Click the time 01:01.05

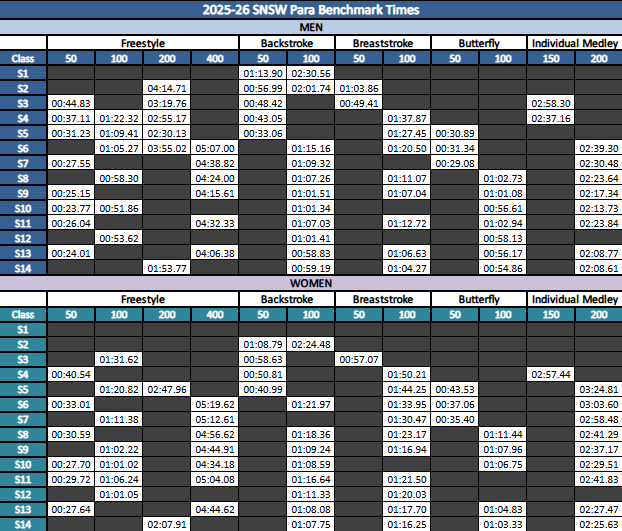tap(119, 495)
